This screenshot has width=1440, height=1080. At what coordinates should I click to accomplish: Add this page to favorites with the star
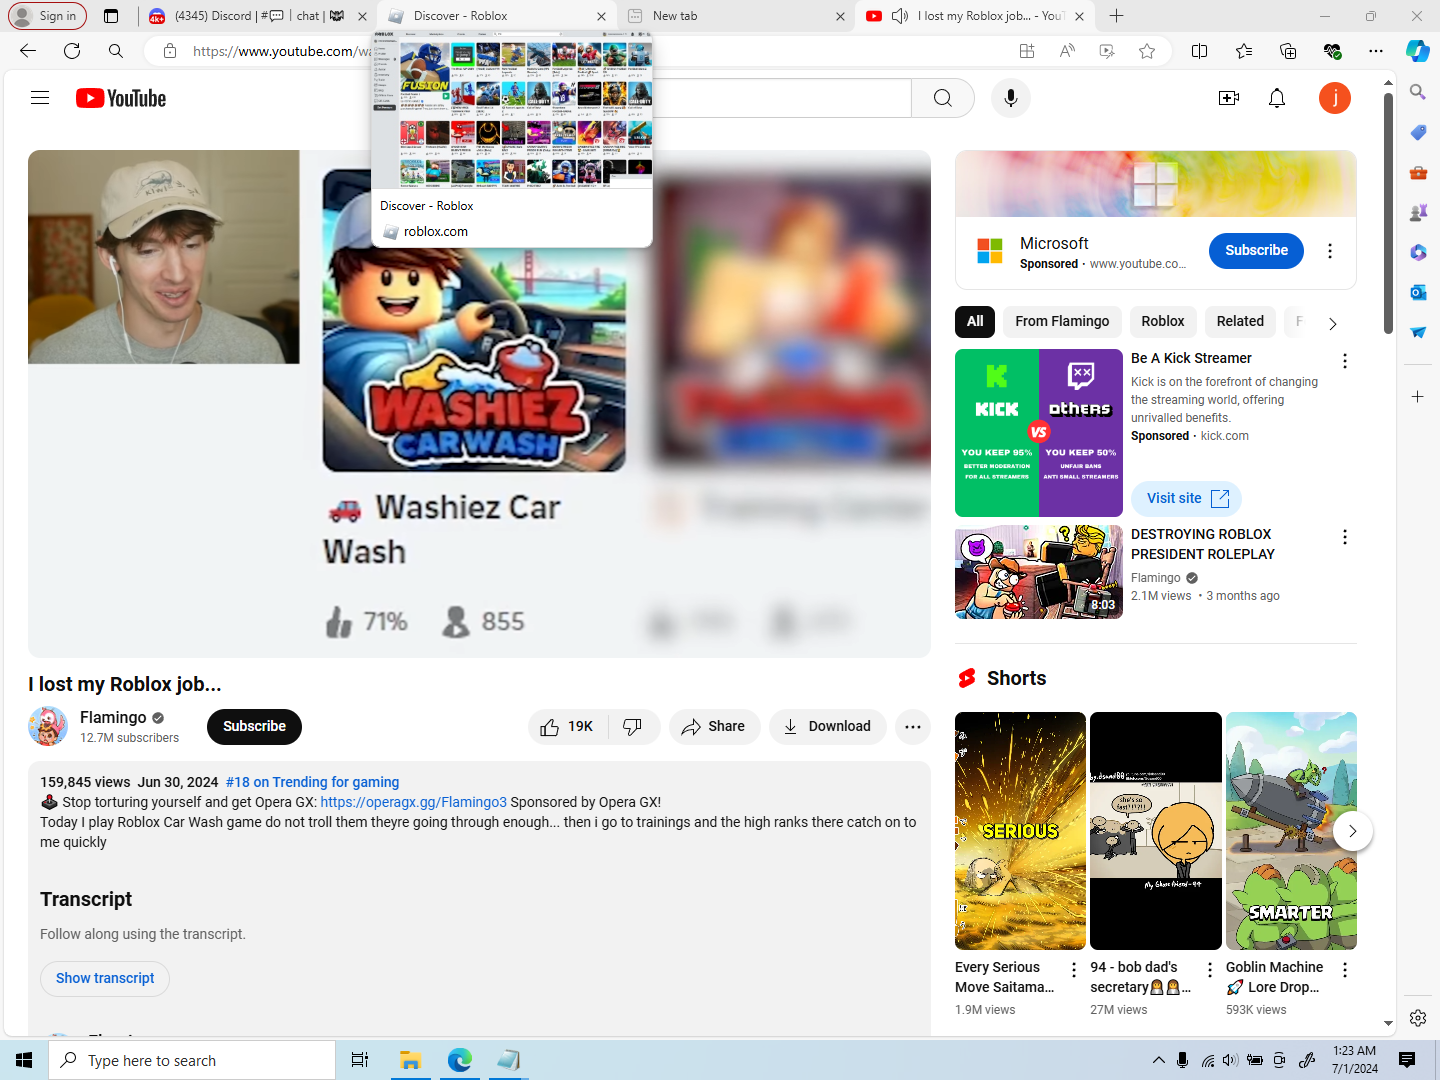(x=1147, y=51)
